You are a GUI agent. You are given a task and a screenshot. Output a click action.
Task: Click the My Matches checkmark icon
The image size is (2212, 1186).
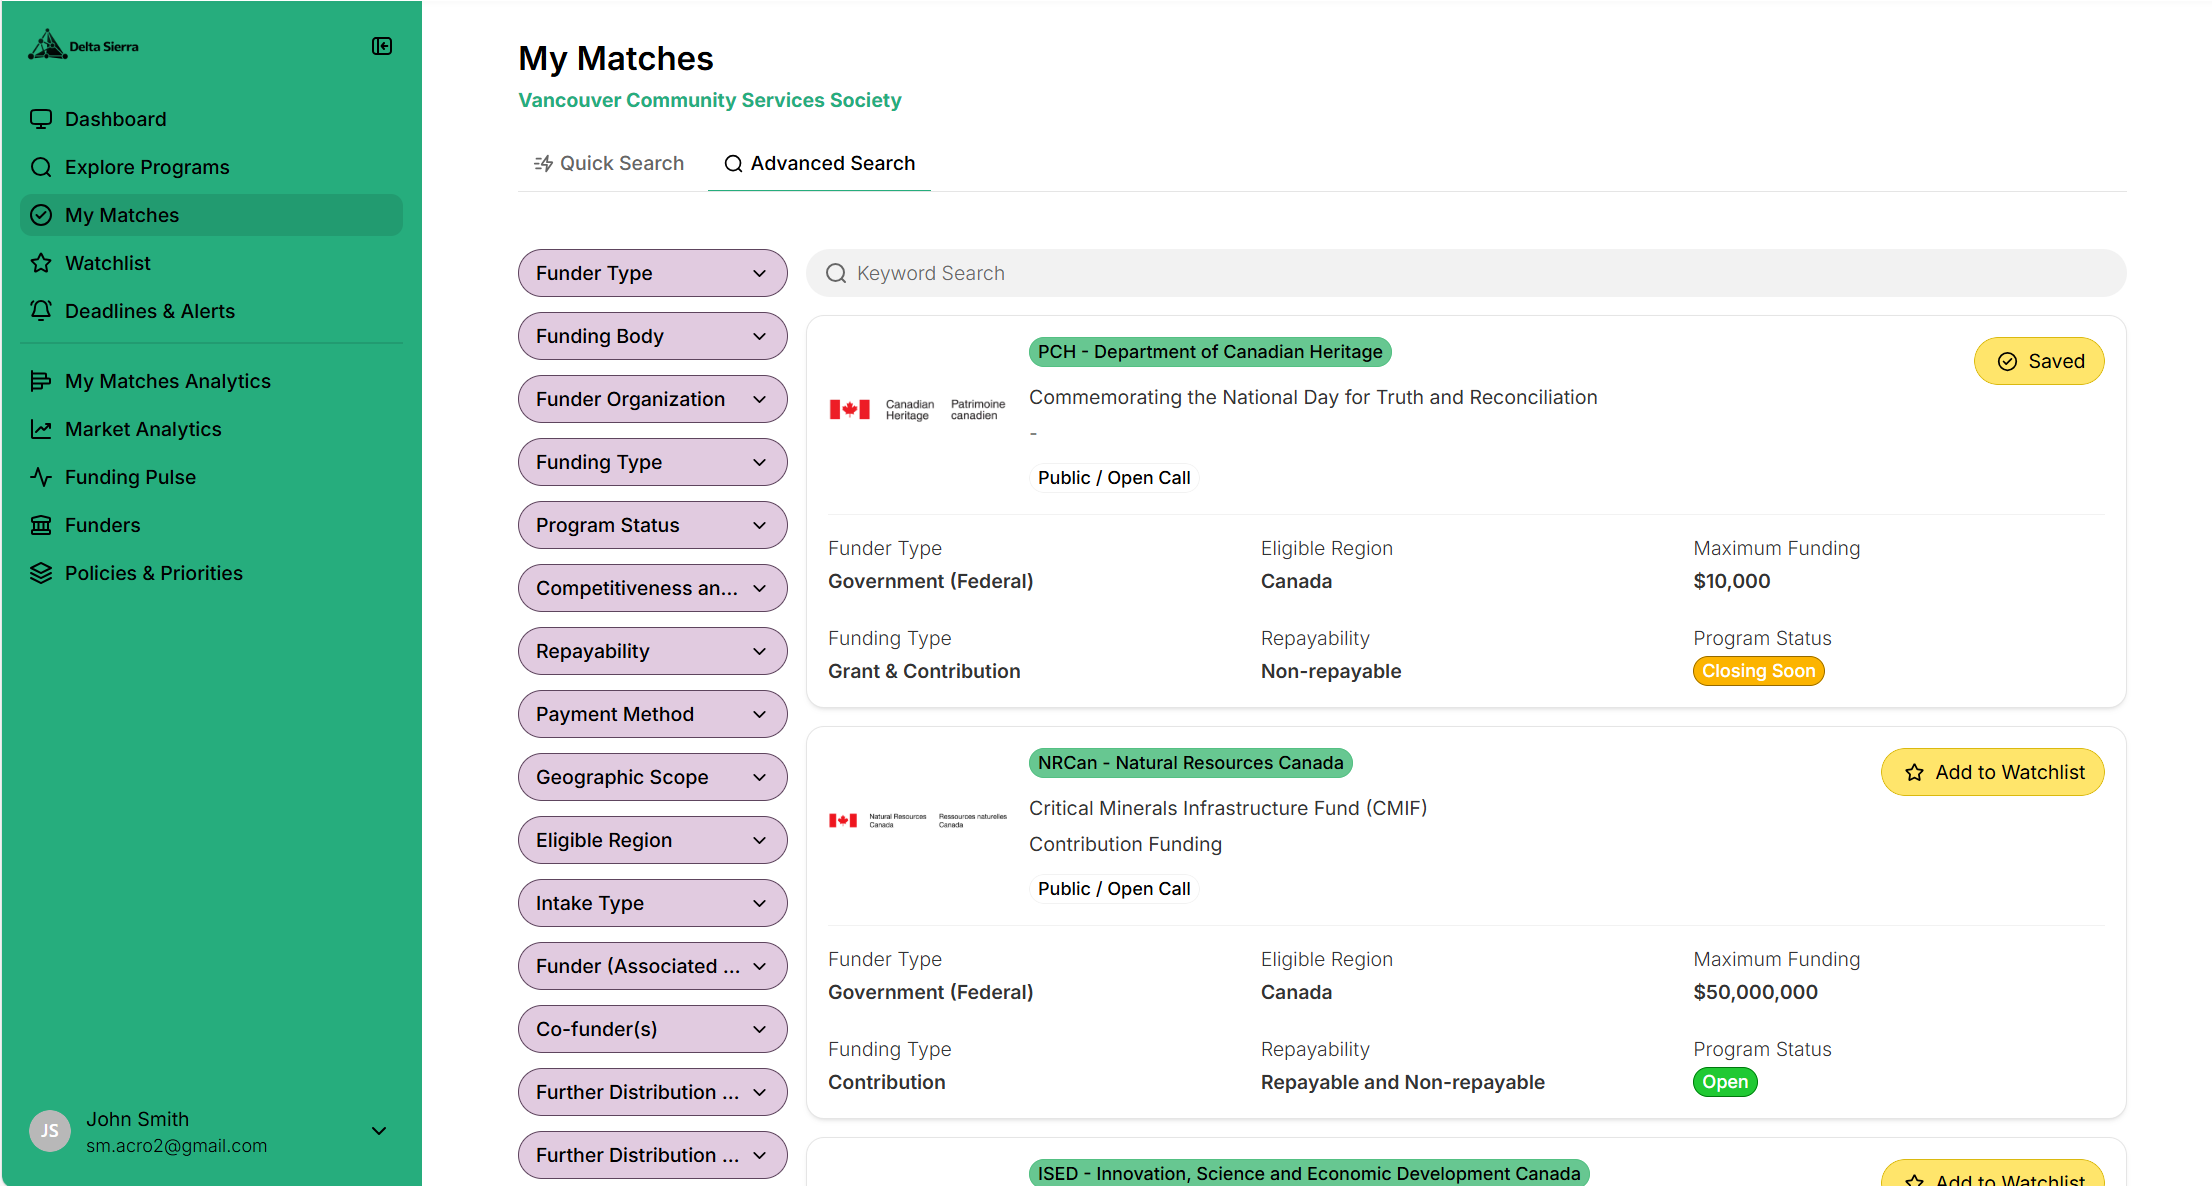point(41,215)
